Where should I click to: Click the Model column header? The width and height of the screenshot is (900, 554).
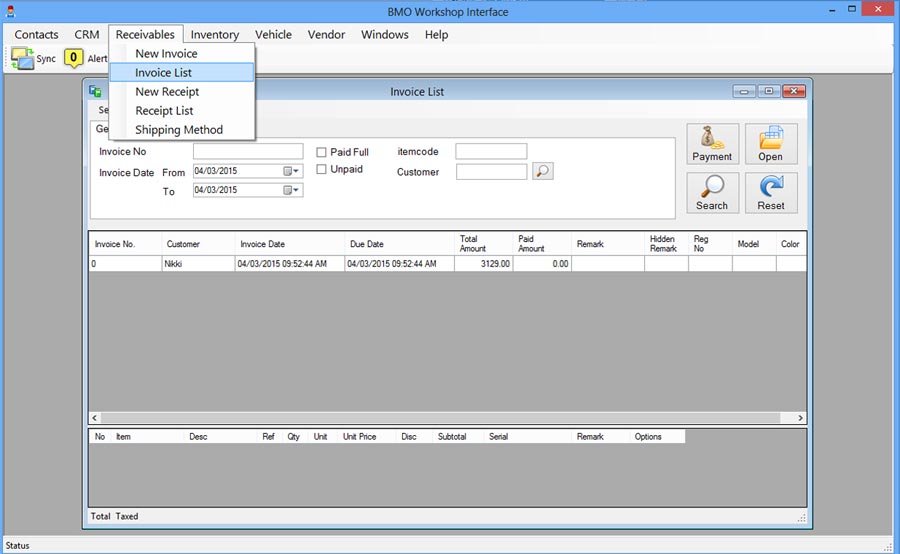754,244
